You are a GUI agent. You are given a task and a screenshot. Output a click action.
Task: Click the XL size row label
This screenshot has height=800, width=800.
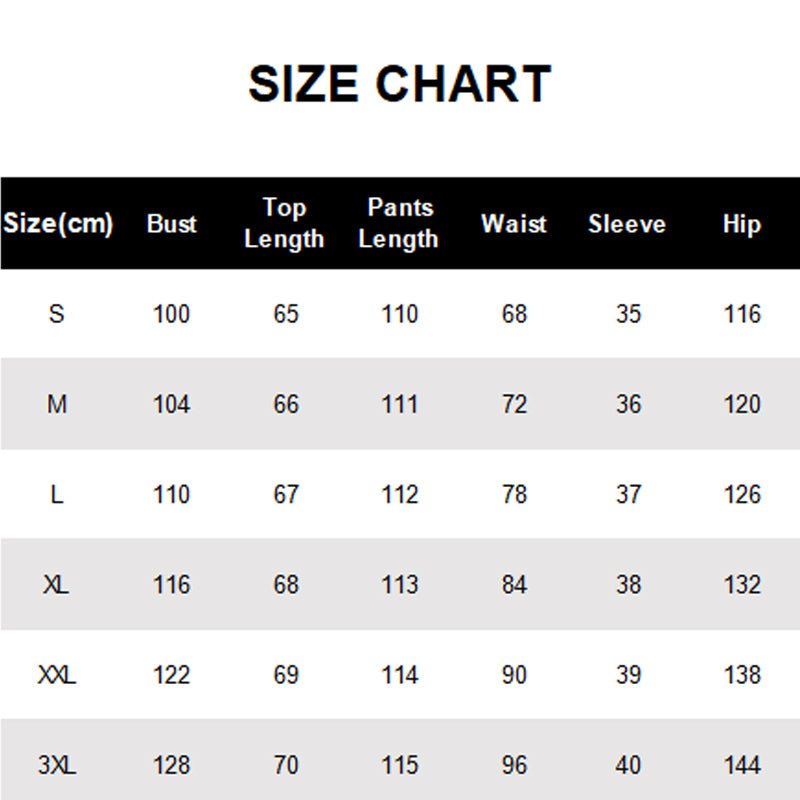(57, 584)
